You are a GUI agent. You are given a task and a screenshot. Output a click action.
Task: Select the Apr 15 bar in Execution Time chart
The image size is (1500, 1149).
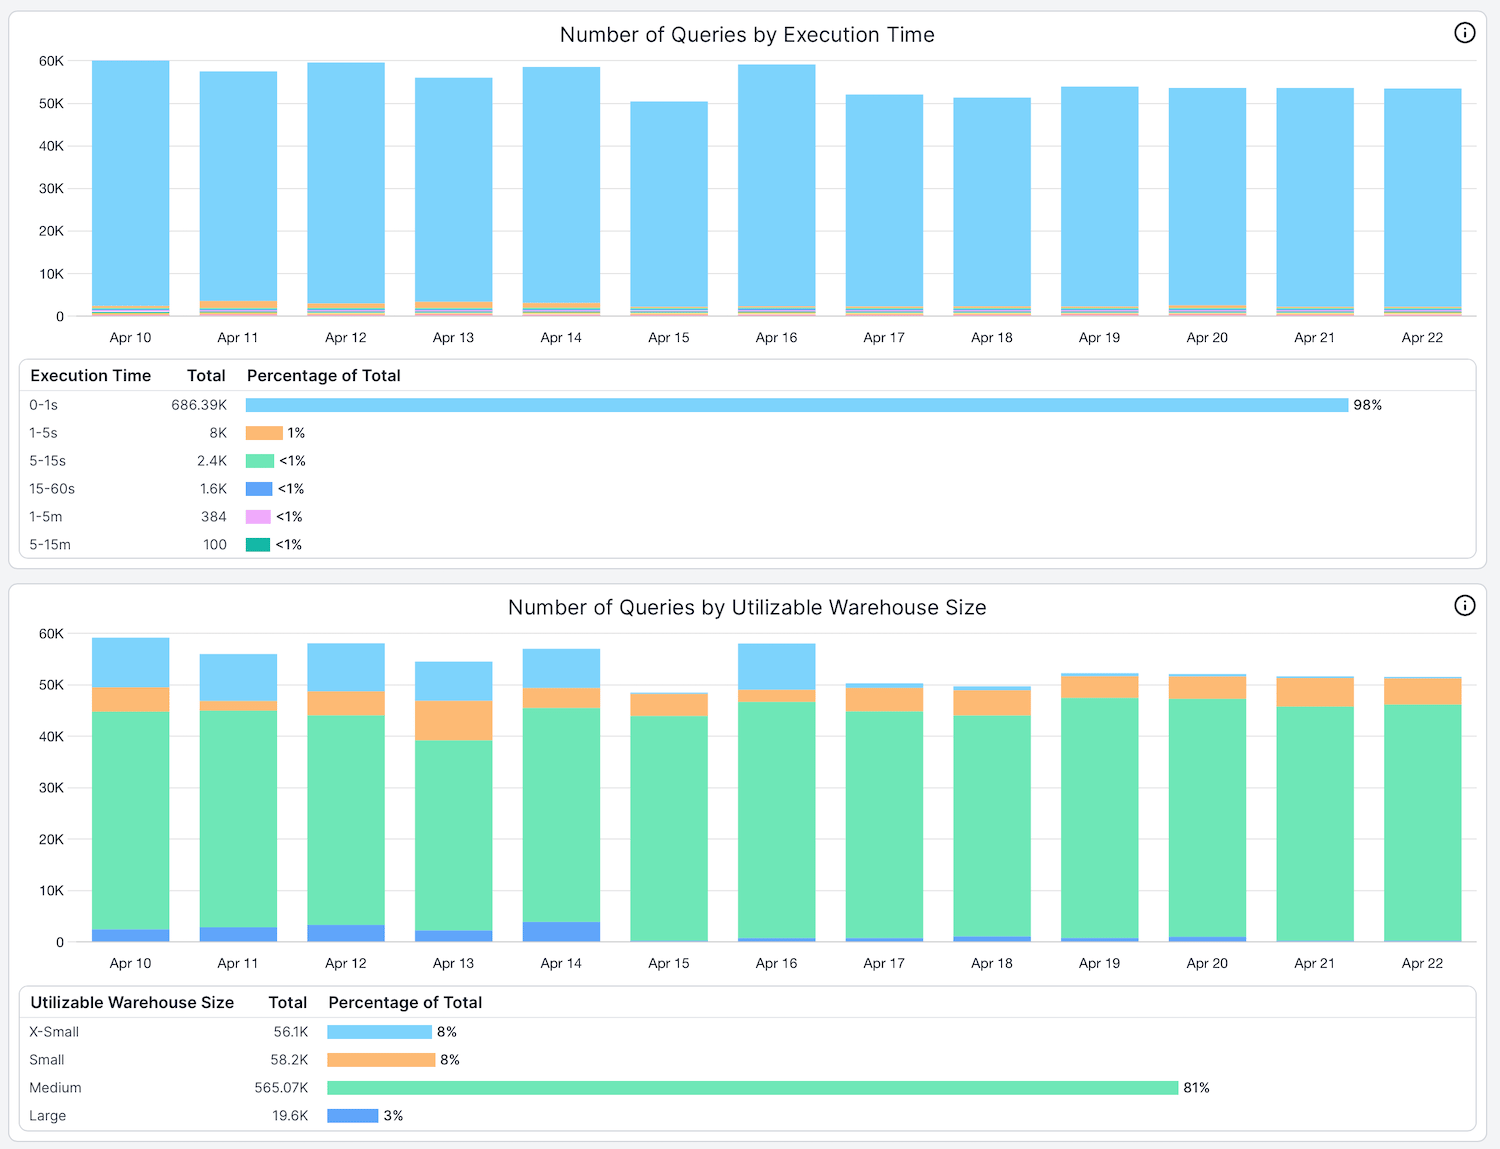click(669, 208)
